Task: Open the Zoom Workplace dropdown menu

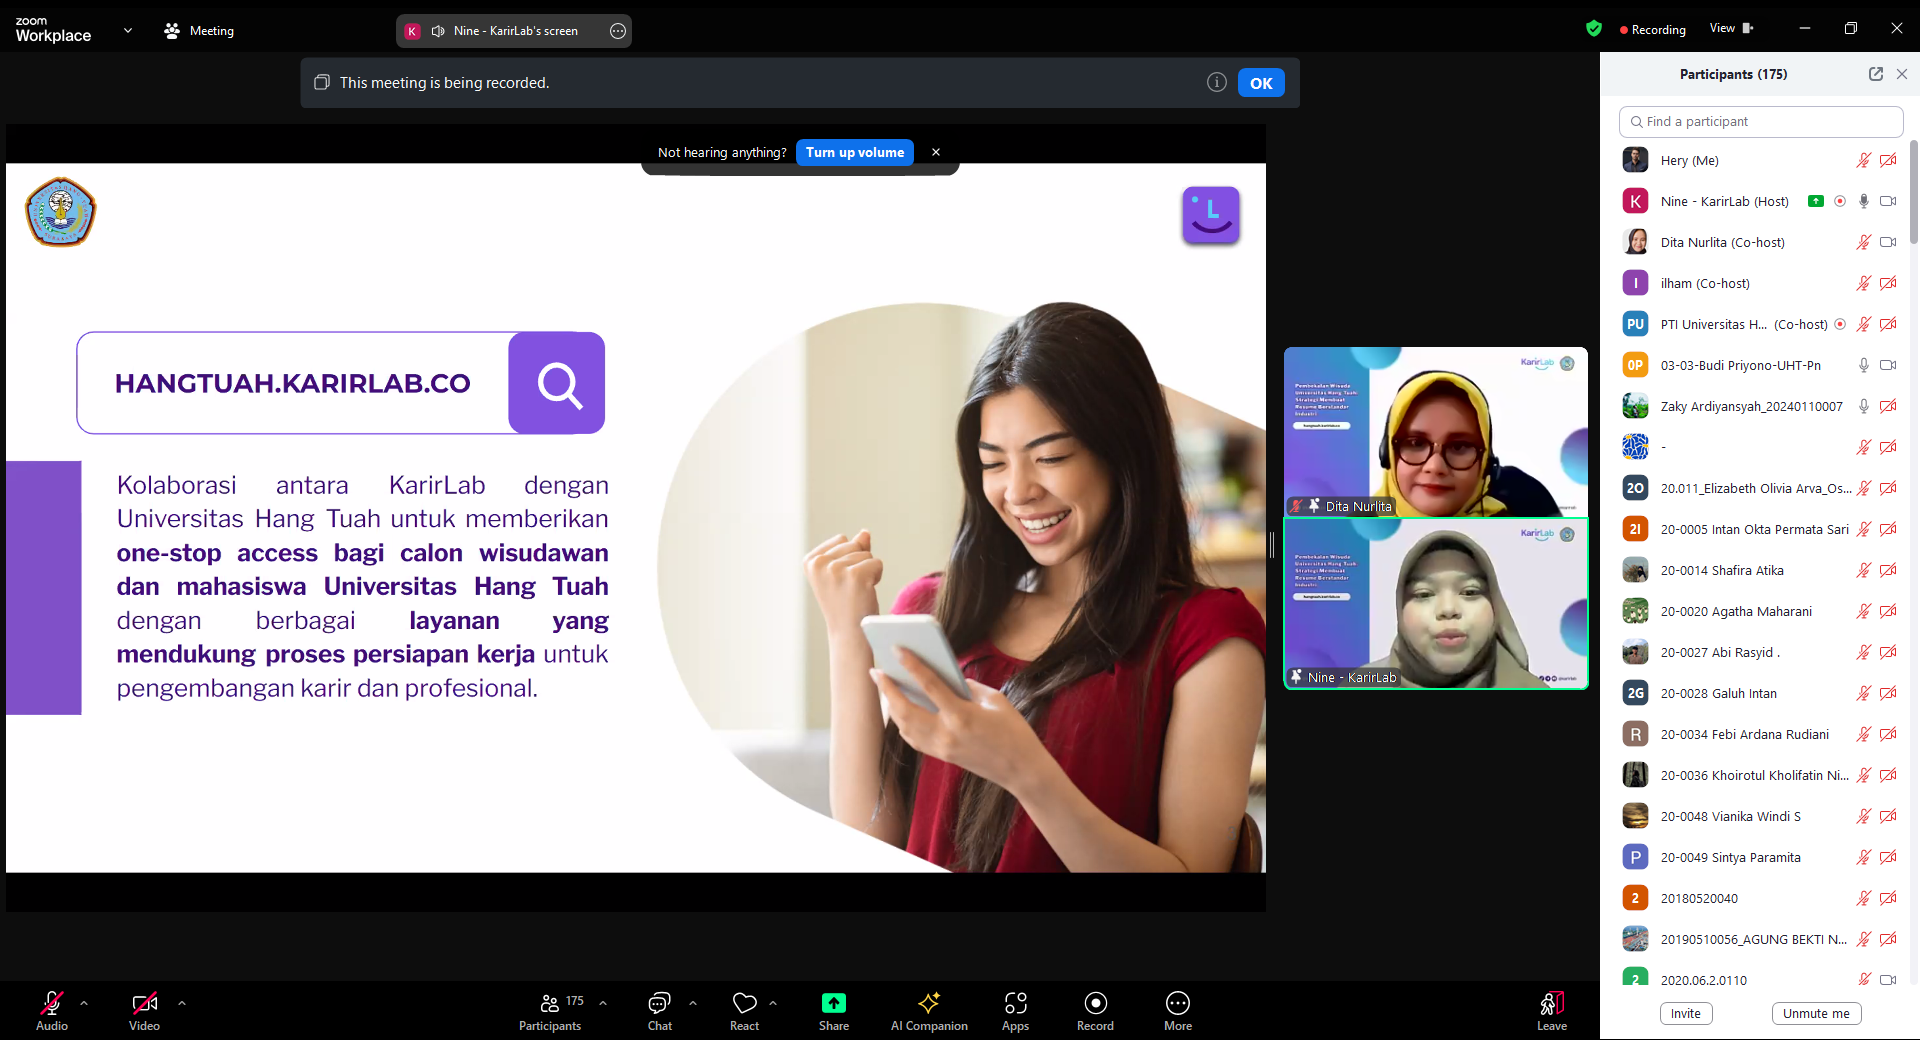Action: tap(127, 30)
